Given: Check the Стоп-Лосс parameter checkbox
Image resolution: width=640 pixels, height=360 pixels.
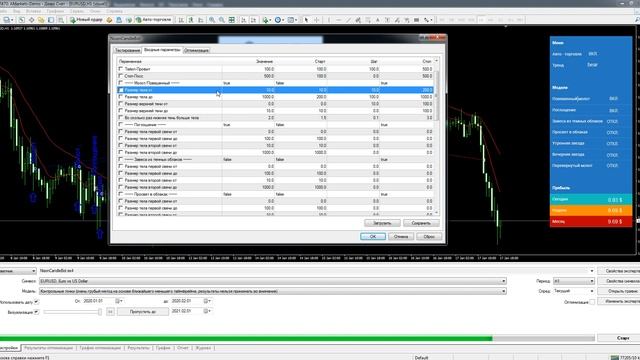Looking at the screenshot, I should tap(120, 76).
